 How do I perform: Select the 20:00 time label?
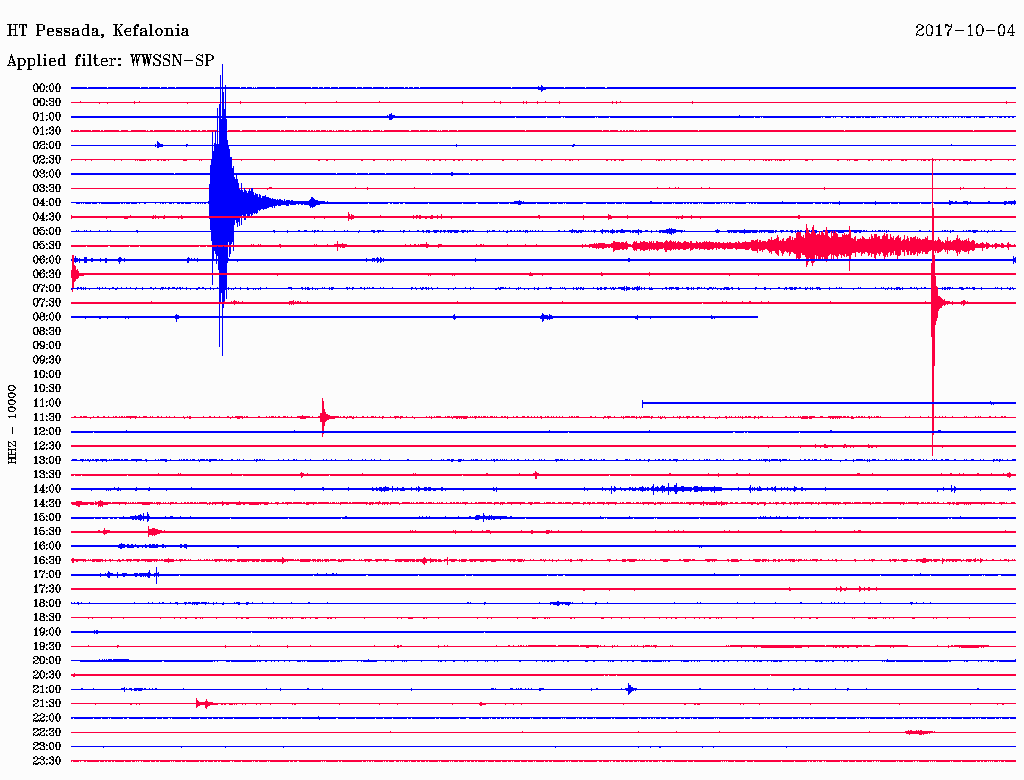coord(47,661)
